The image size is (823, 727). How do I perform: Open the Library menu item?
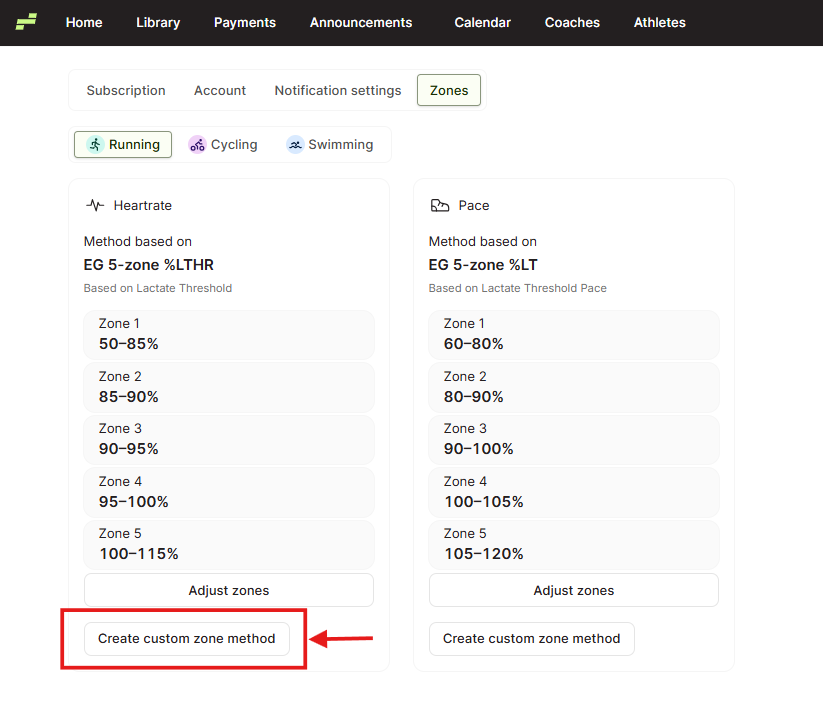pos(158,23)
